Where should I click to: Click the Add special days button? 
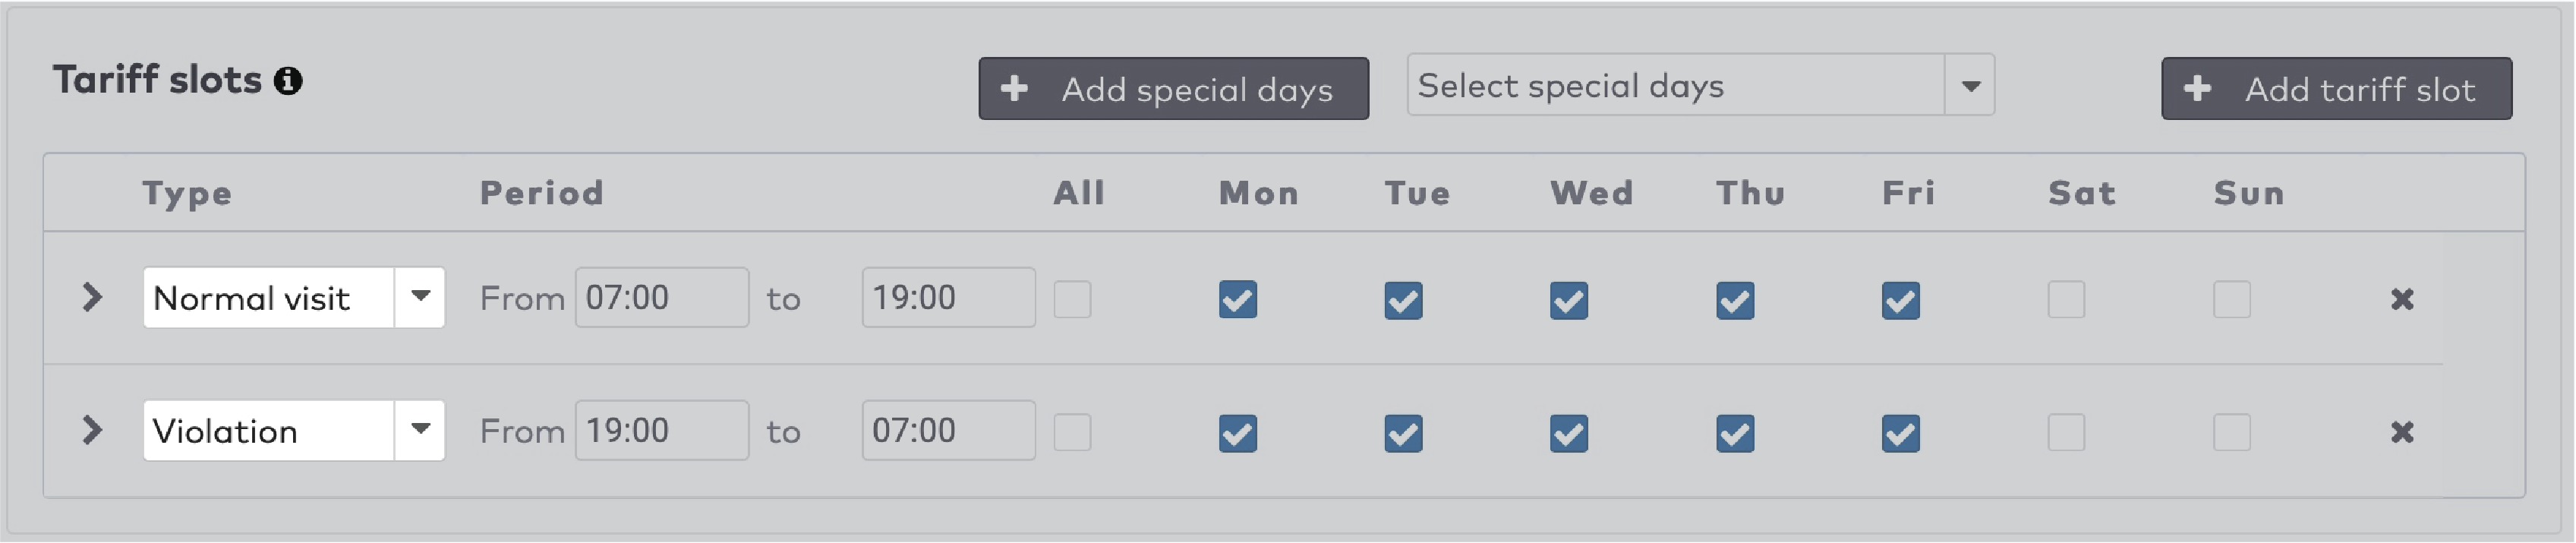click(x=1173, y=89)
